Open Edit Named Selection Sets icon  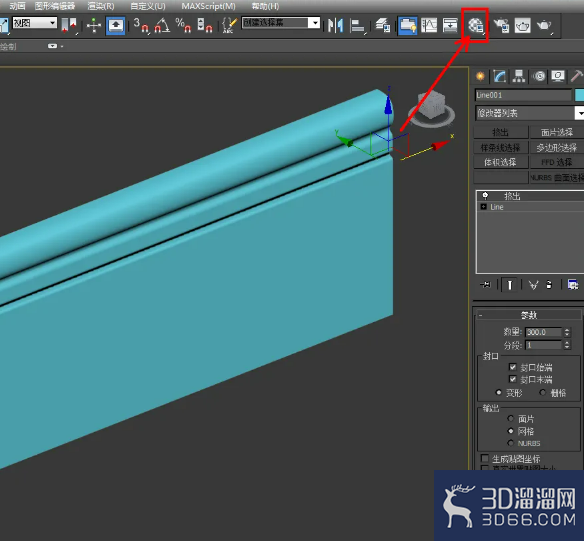click(x=229, y=25)
